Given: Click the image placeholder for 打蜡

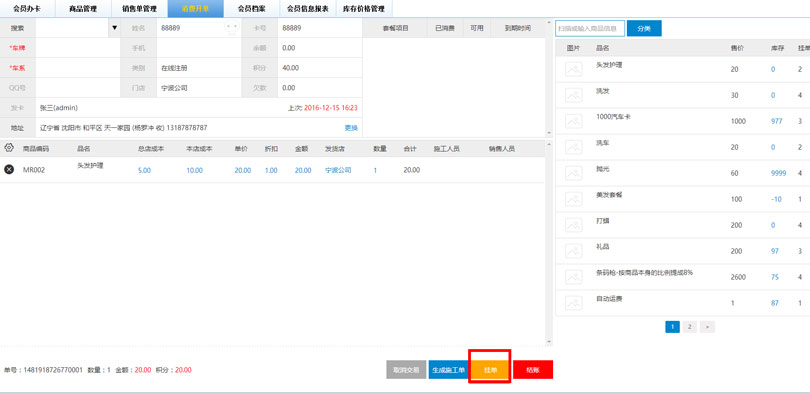Looking at the screenshot, I should (574, 225).
